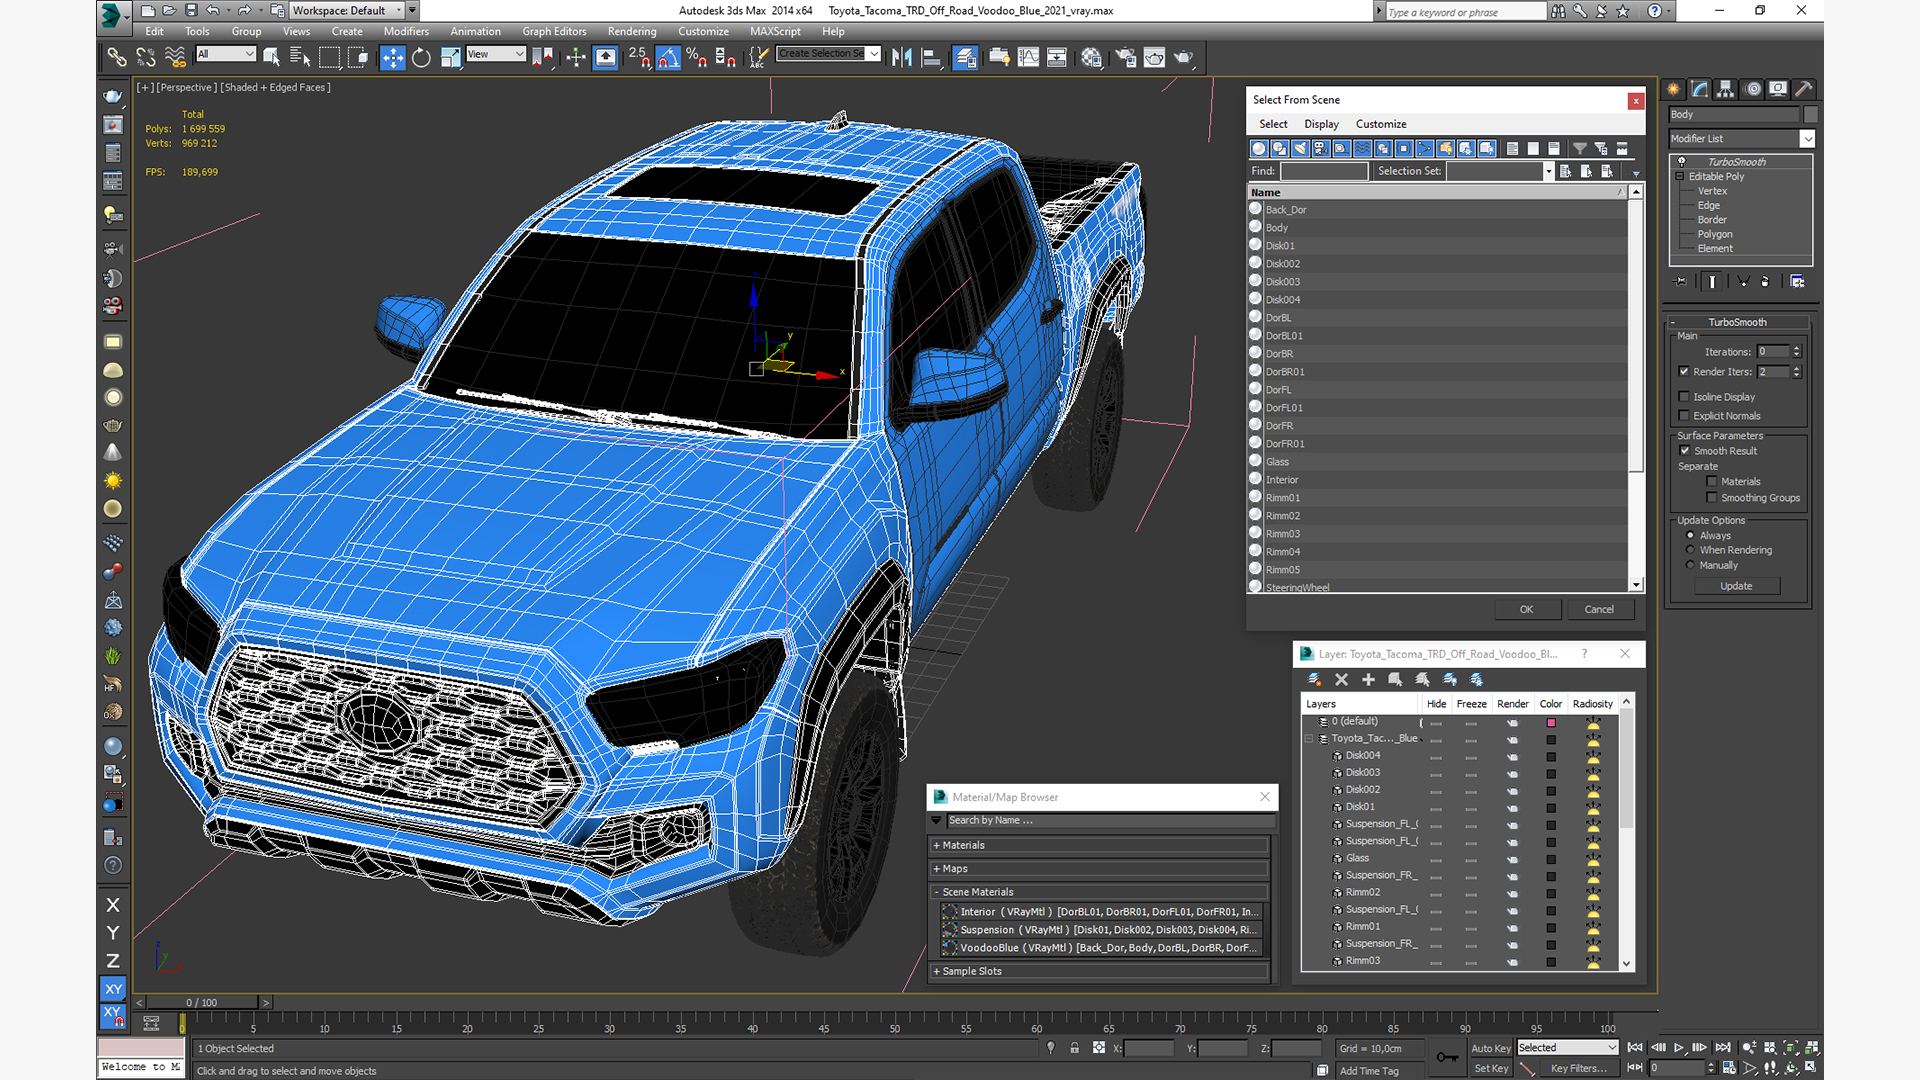Activate the Select and Link tool

(117, 57)
